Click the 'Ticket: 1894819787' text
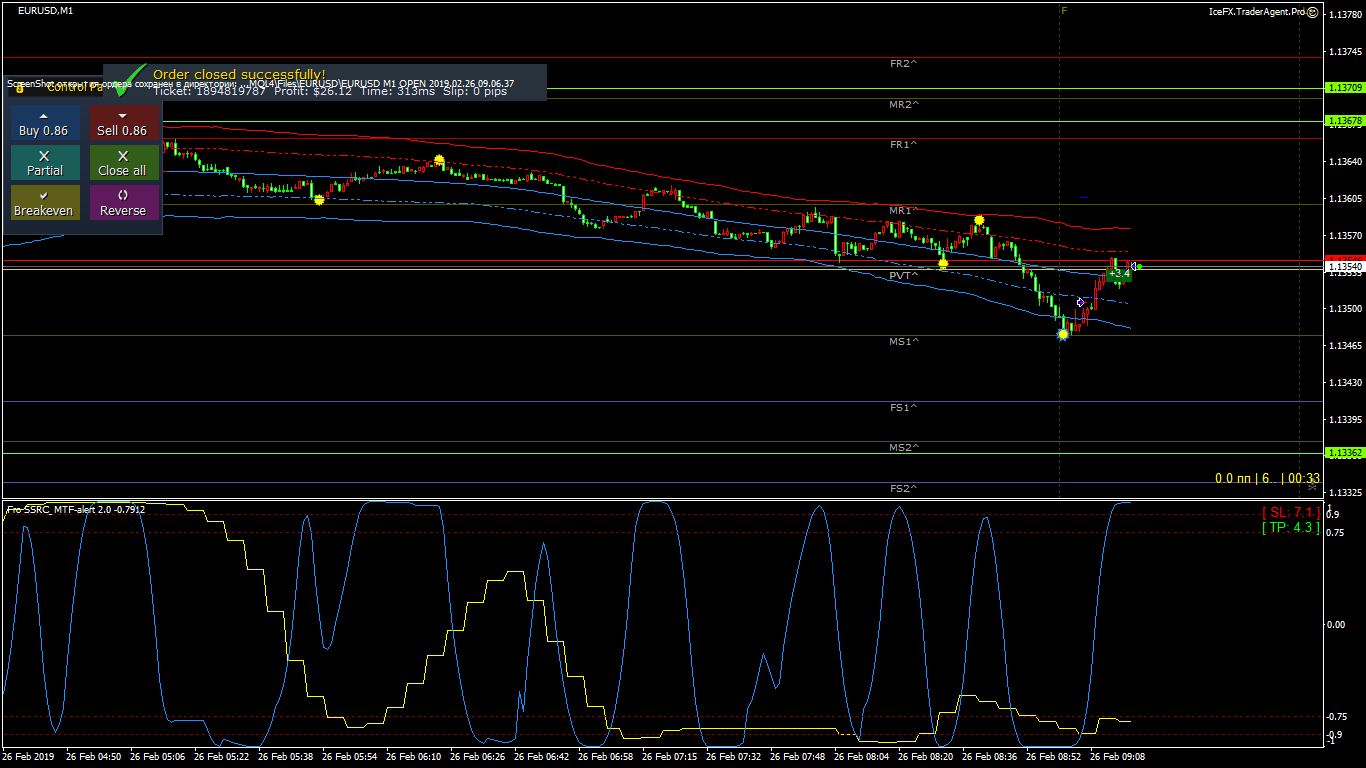 tap(210, 91)
